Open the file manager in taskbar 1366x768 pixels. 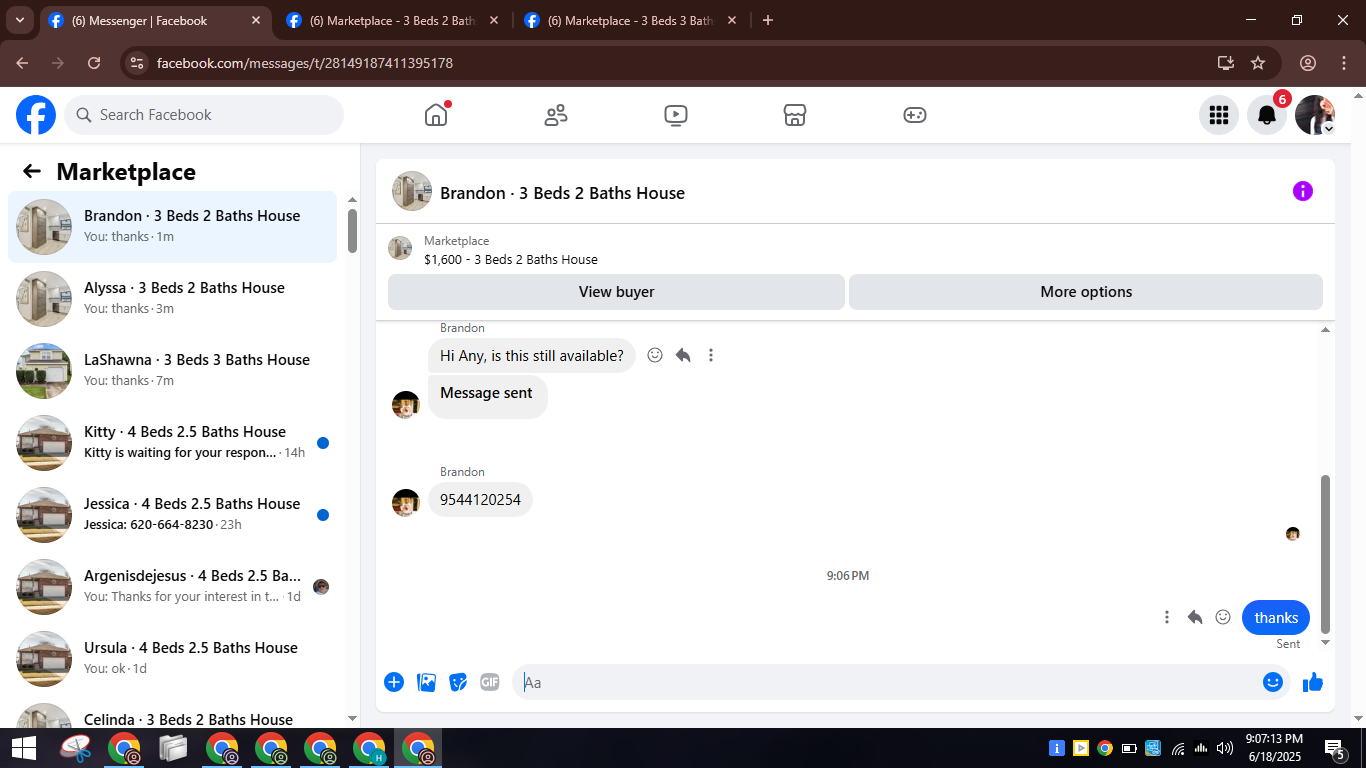[173, 748]
